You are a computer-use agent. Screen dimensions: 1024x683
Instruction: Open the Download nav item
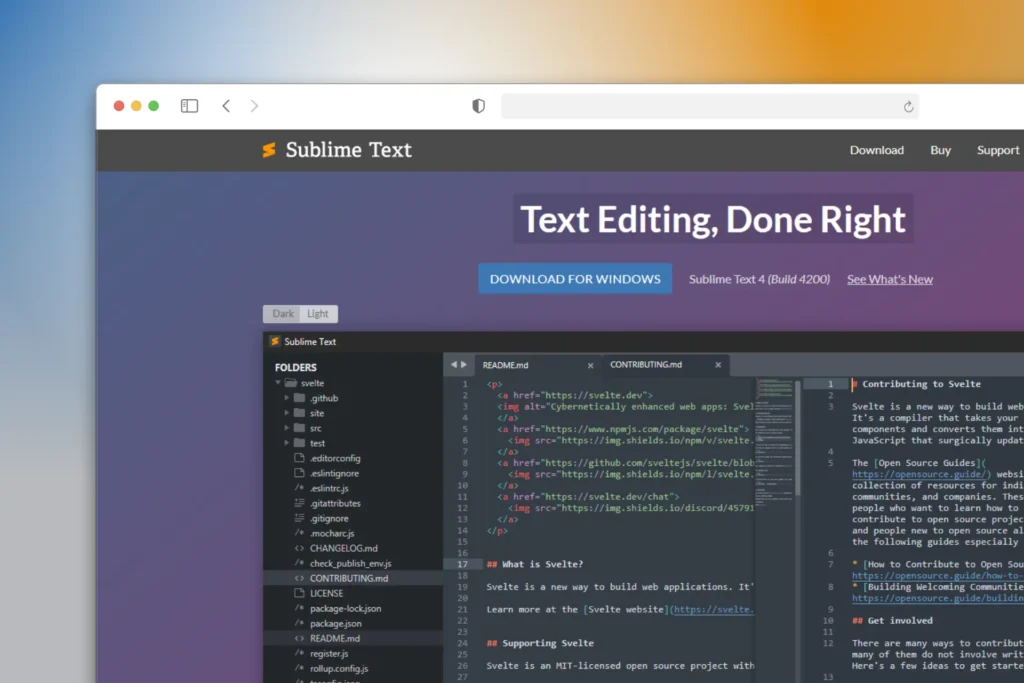click(x=876, y=150)
